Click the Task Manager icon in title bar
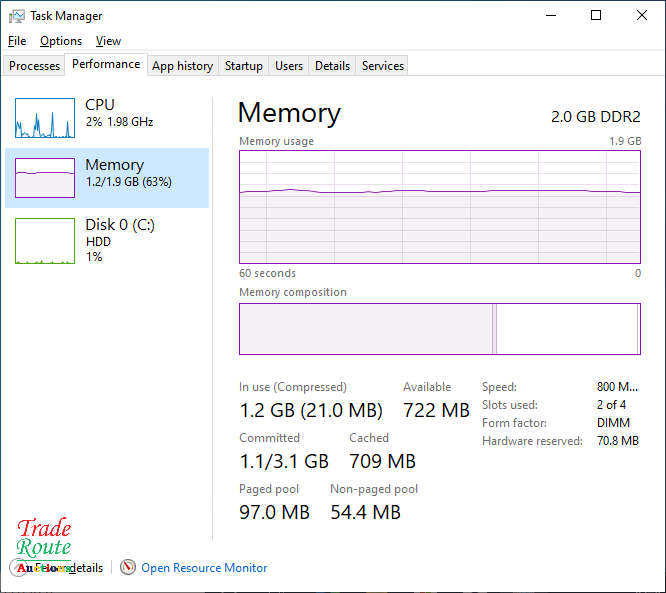The image size is (666, 593). click(16, 16)
